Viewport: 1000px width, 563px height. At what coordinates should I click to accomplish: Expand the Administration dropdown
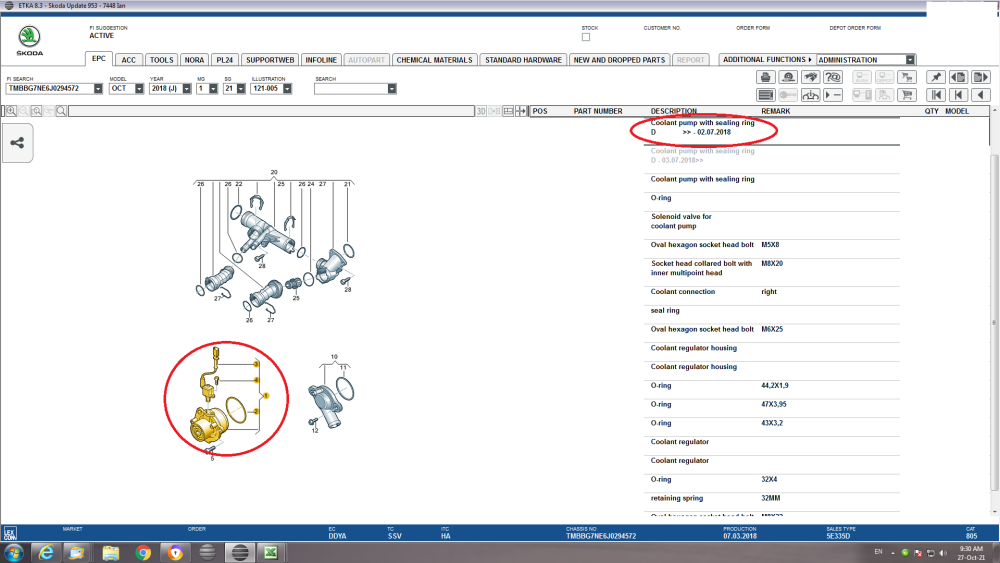pyautogui.click(x=910, y=59)
